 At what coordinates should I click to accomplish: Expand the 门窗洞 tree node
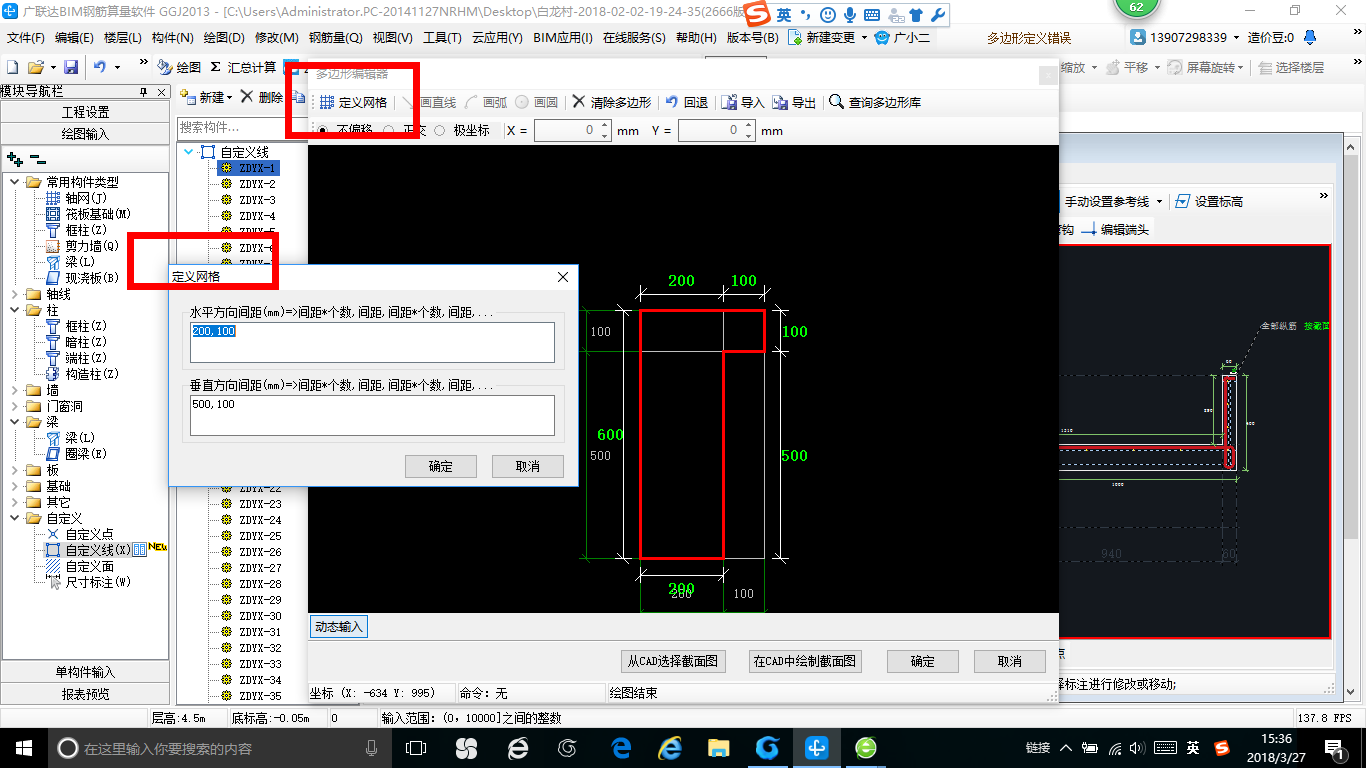[x=15, y=406]
